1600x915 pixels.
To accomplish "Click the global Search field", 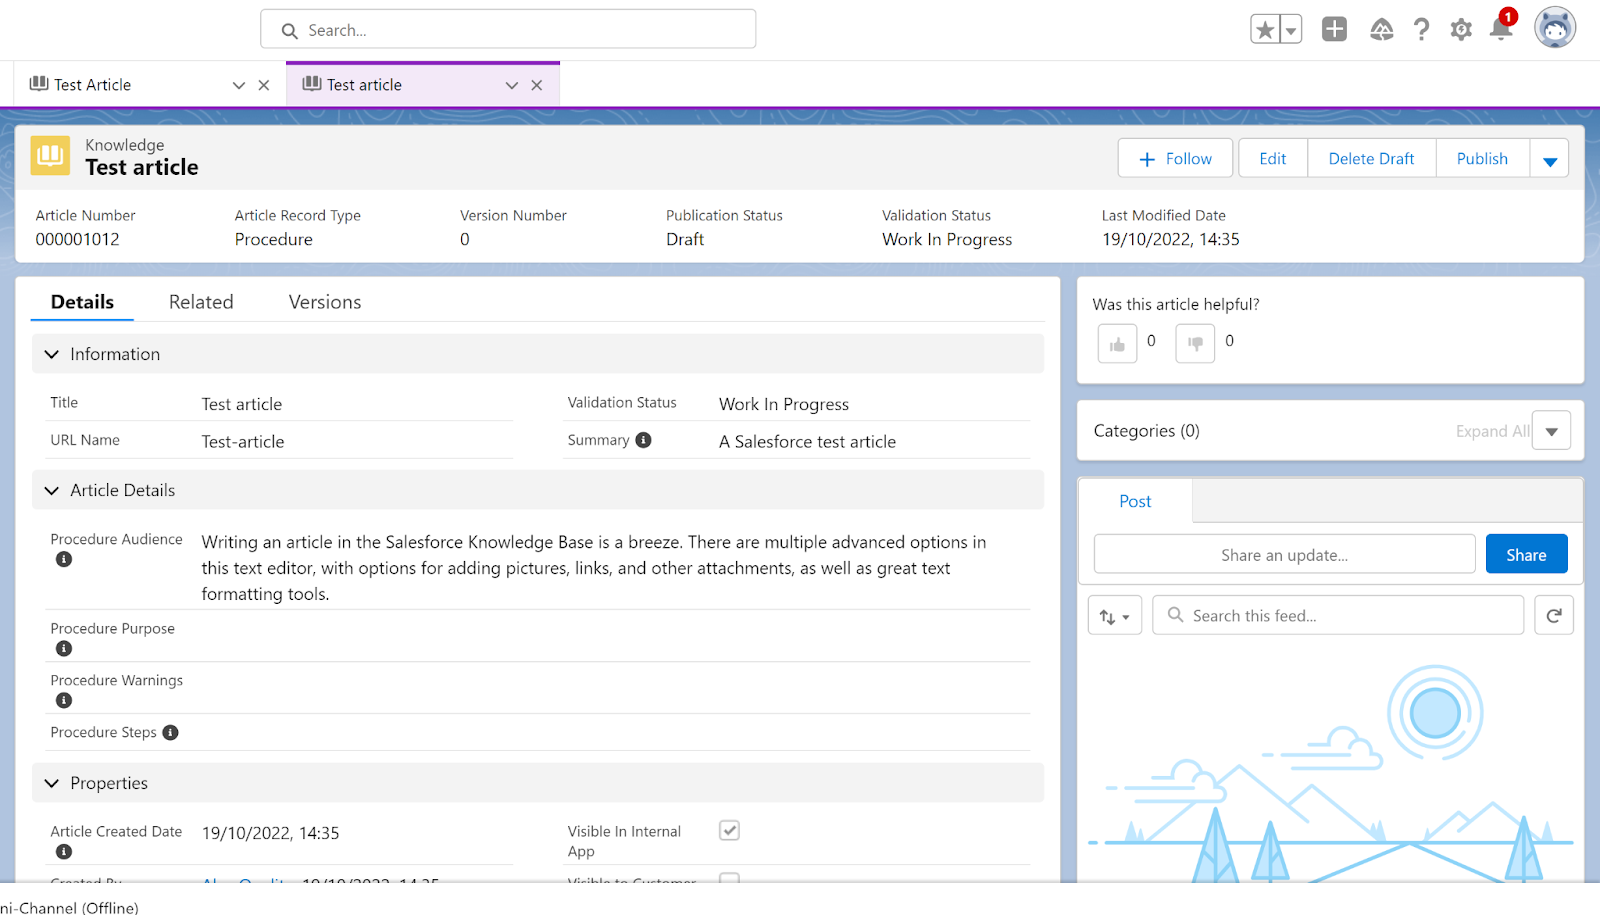I will click(508, 30).
